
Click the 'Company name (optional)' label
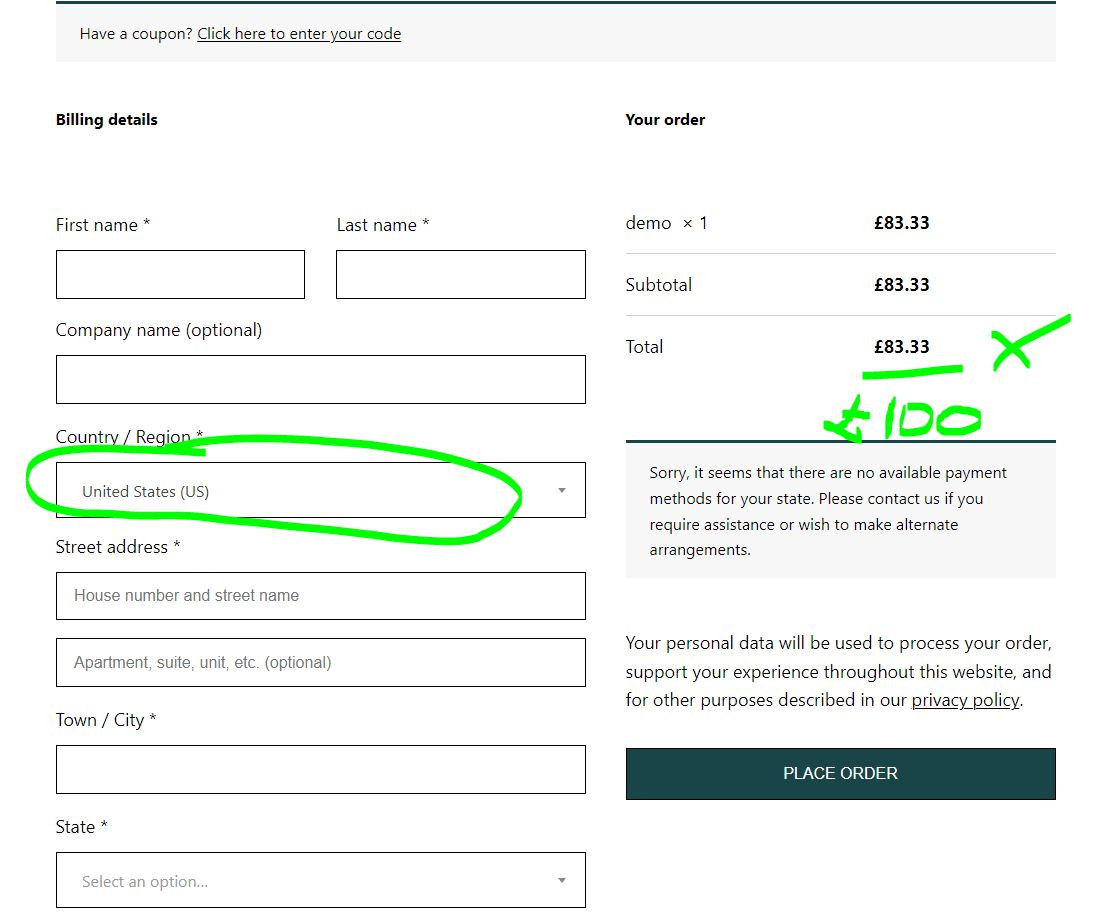pyautogui.click(x=159, y=330)
